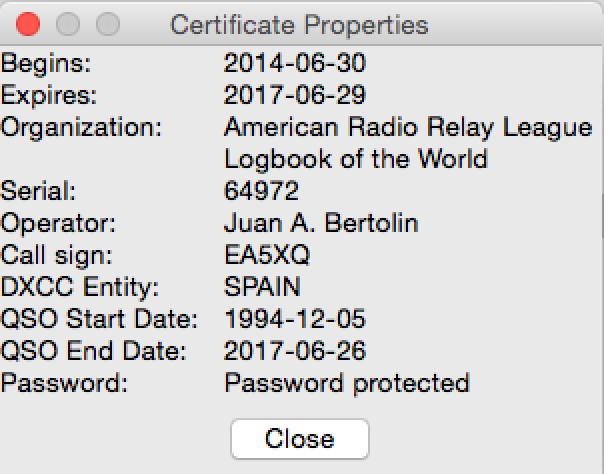
Task: Click the Password protected value
Action: (347, 384)
